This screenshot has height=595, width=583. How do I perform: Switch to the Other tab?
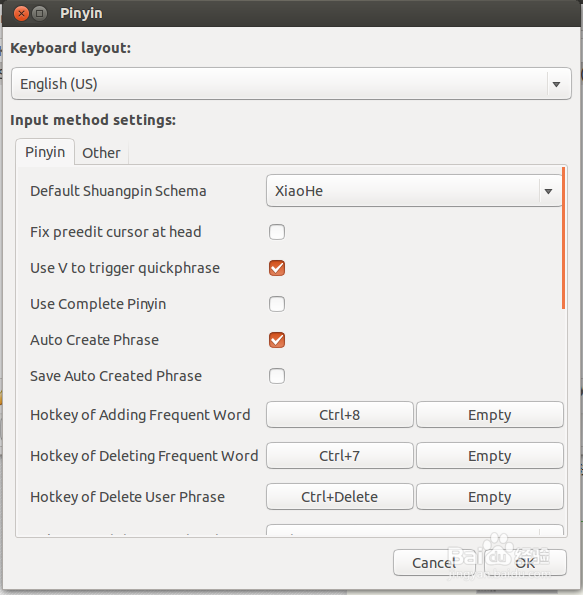[101, 153]
